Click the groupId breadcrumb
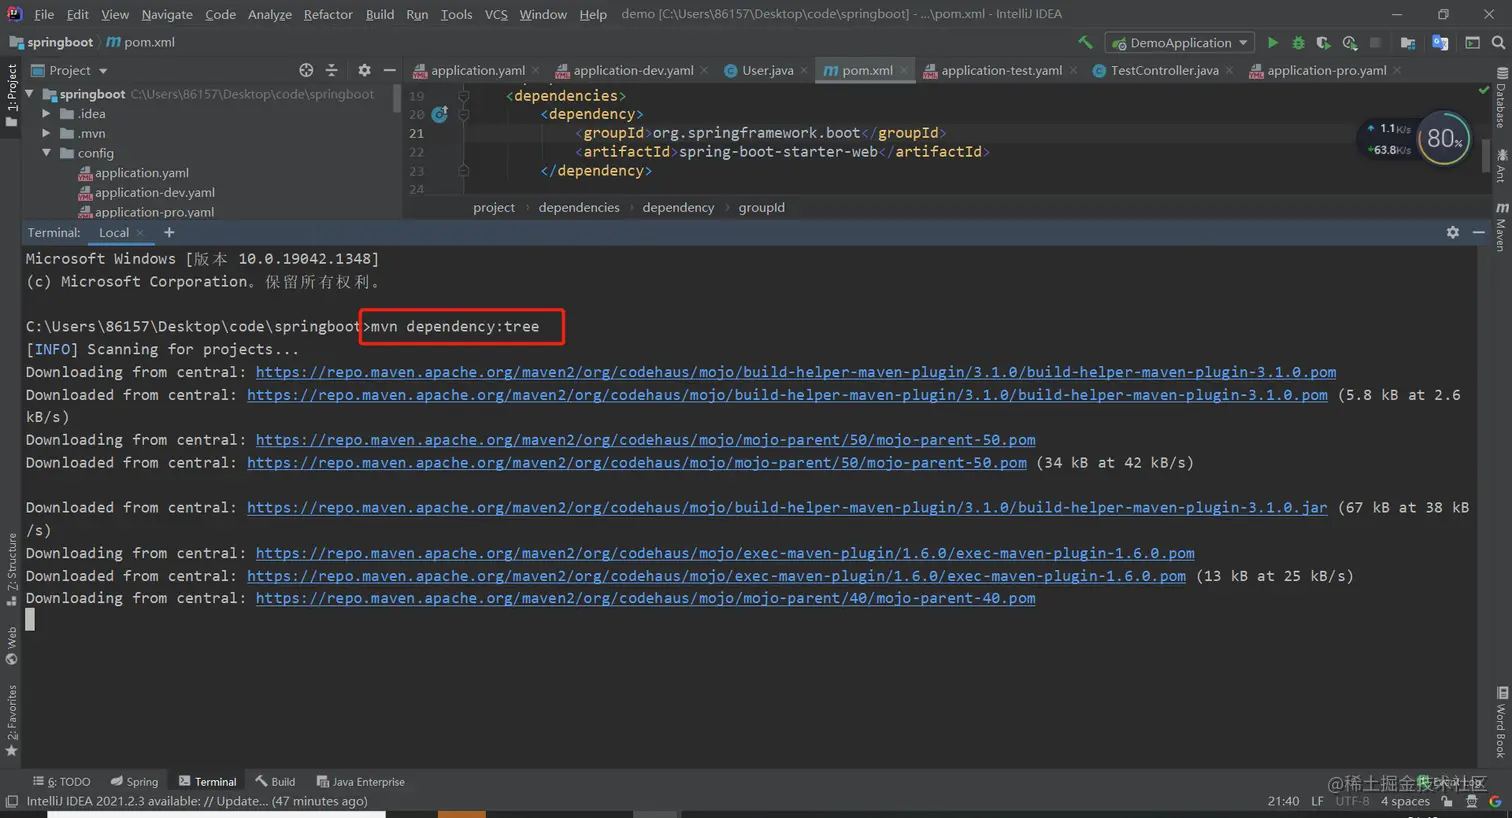1512x818 pixels. pyautogui.click(x=761, y=208)
